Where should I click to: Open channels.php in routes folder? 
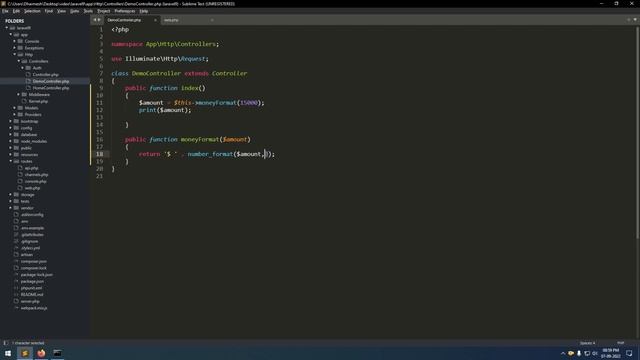(x=36, y=174)
